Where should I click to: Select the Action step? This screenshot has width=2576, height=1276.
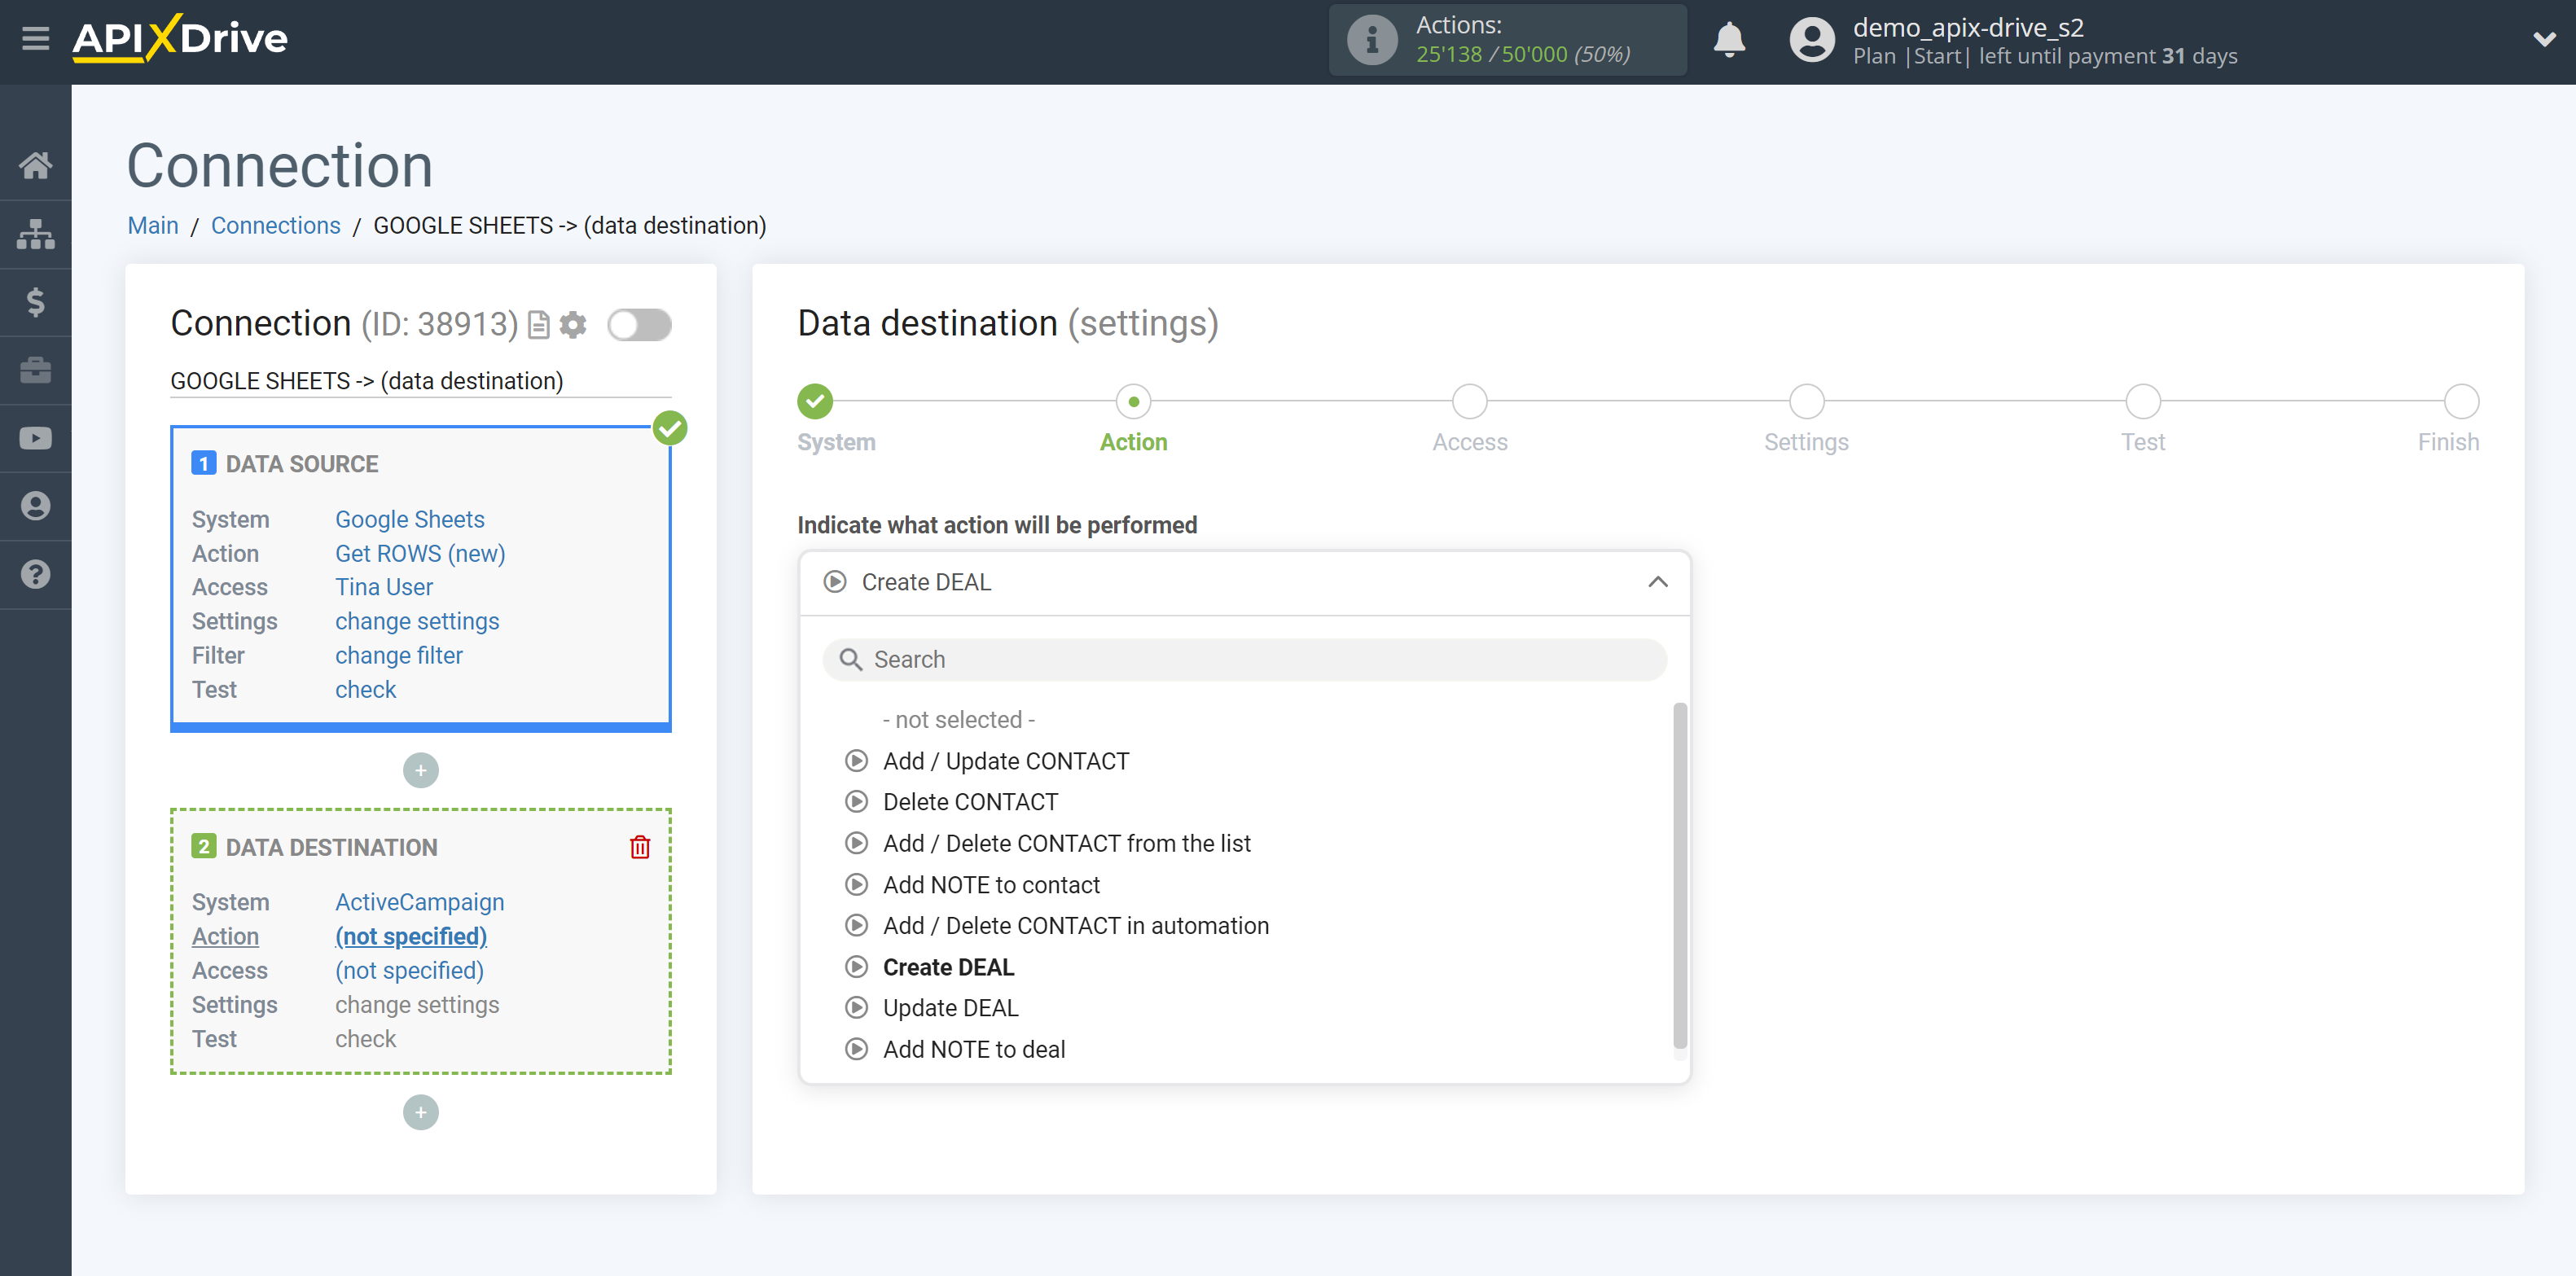(x=1133, y=401)
